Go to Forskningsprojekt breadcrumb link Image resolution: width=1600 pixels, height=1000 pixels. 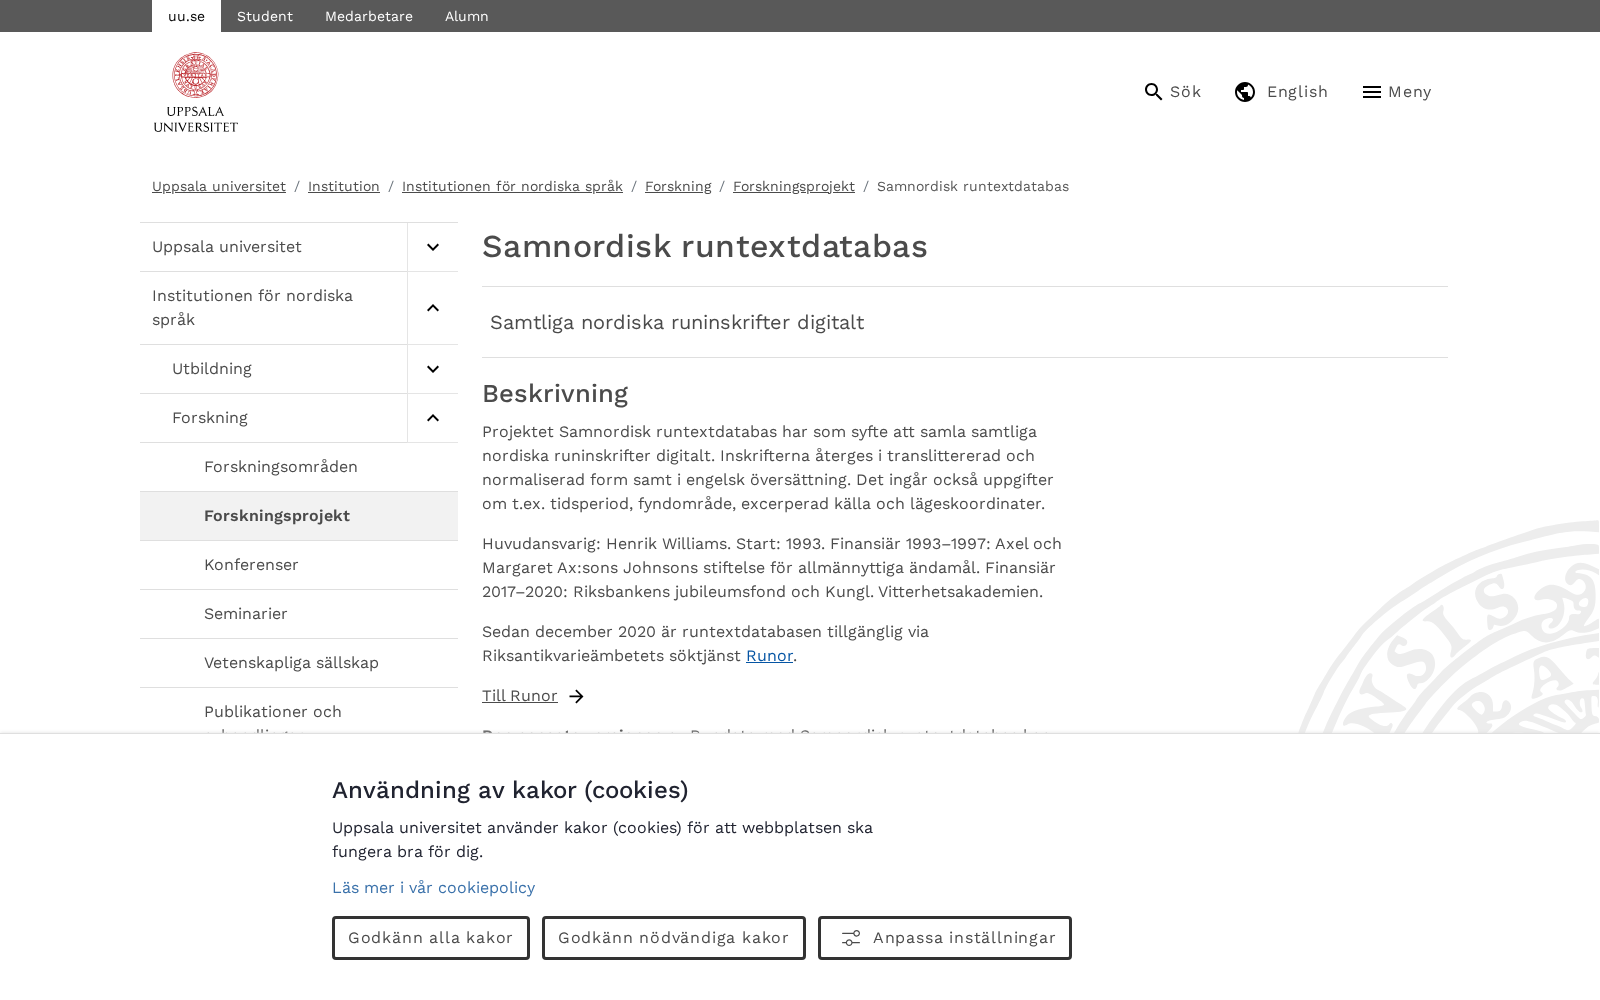coord(794,186)
